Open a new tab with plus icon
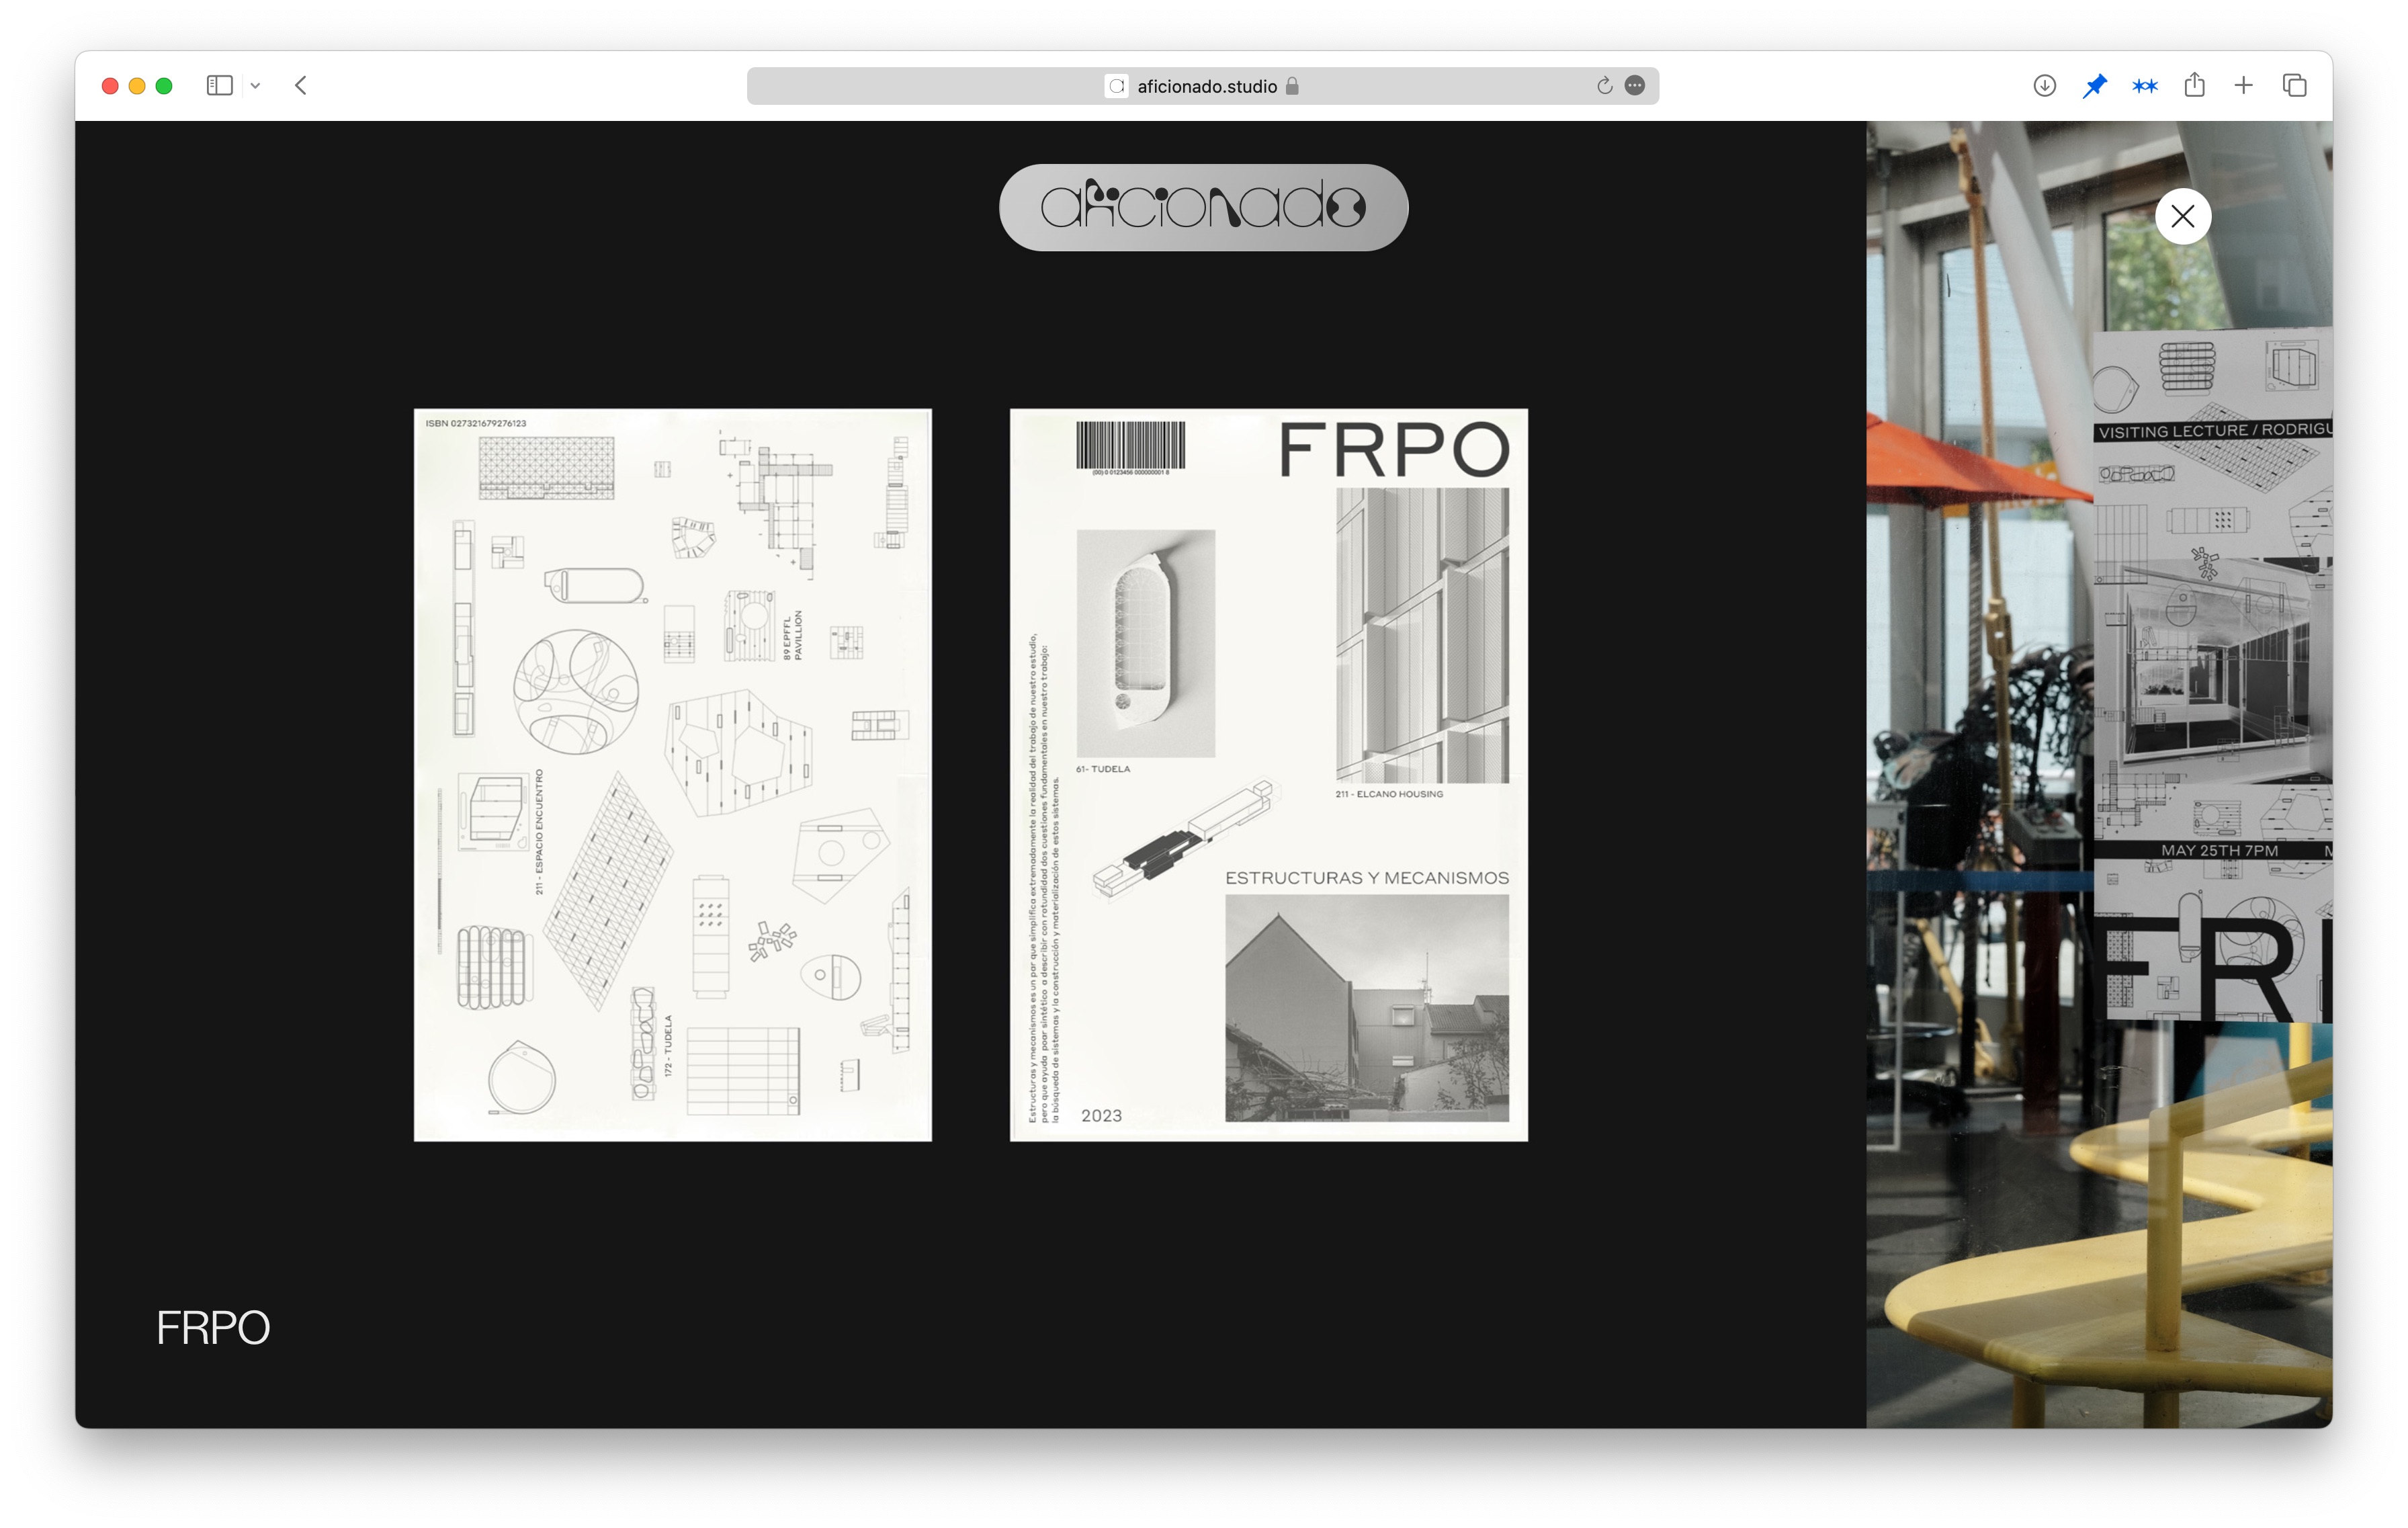This screenshot has width=2408, height=1528. [x=2243, y=86]
